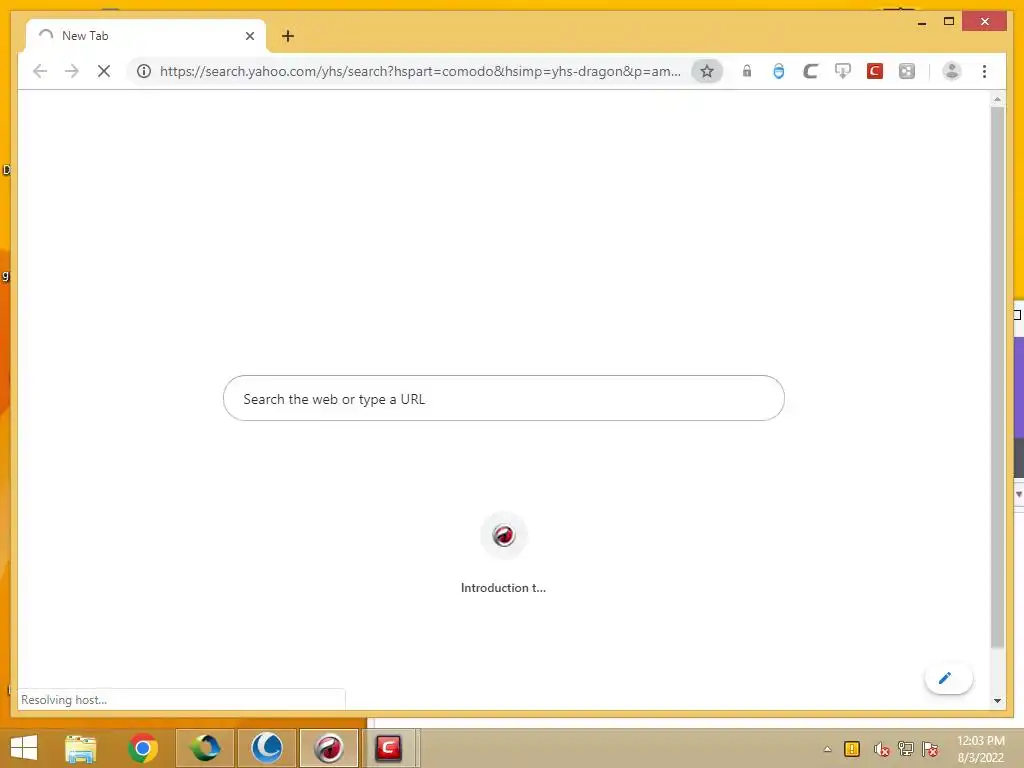Open a new tab with plus button
This screenshot has height=768, width=1024.
pos(288,36)
